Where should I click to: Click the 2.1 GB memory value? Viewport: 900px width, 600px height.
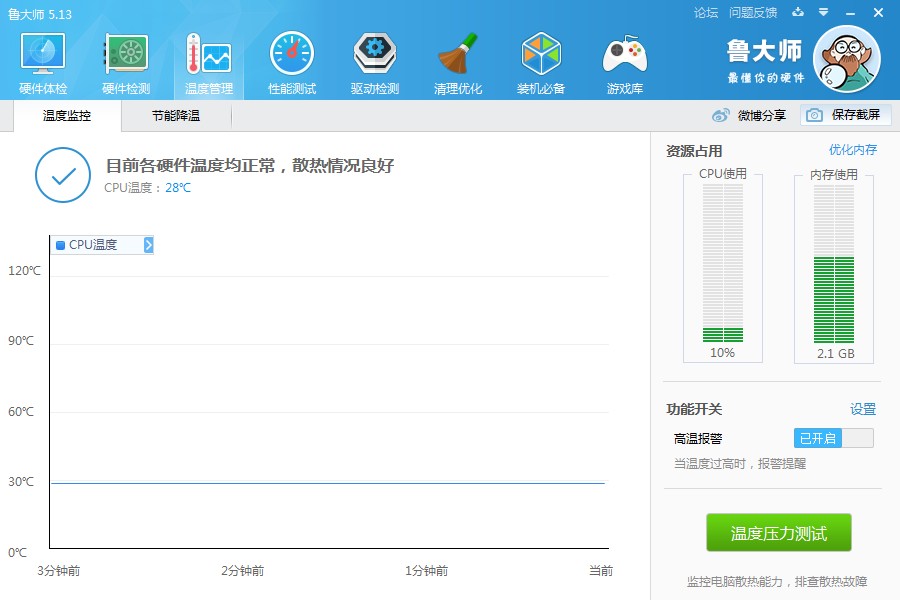point(836,354)
